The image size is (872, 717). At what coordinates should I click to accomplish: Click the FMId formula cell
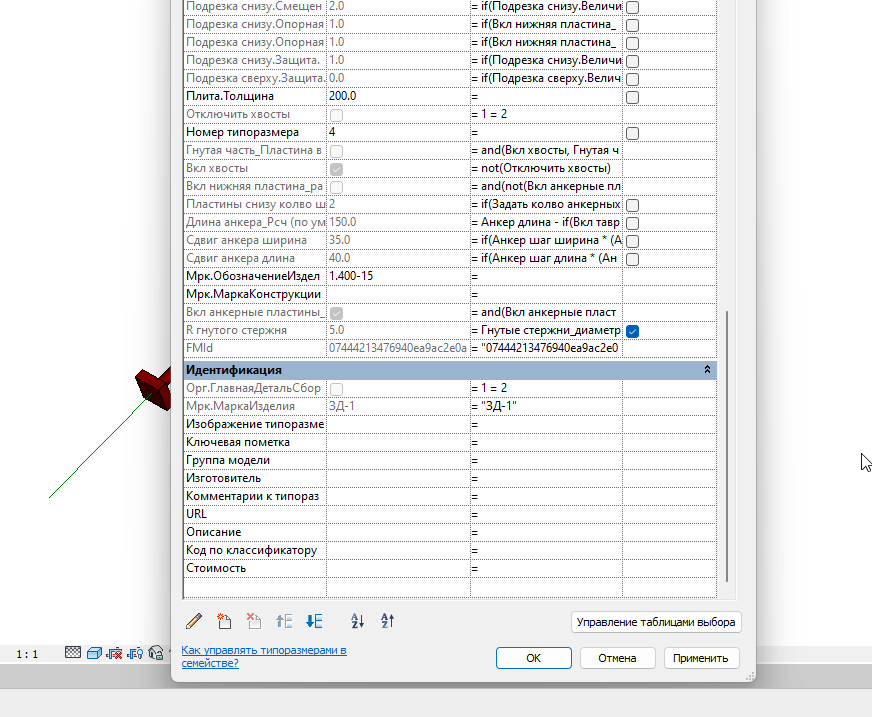pyautogui.click(x=546, y=348)
